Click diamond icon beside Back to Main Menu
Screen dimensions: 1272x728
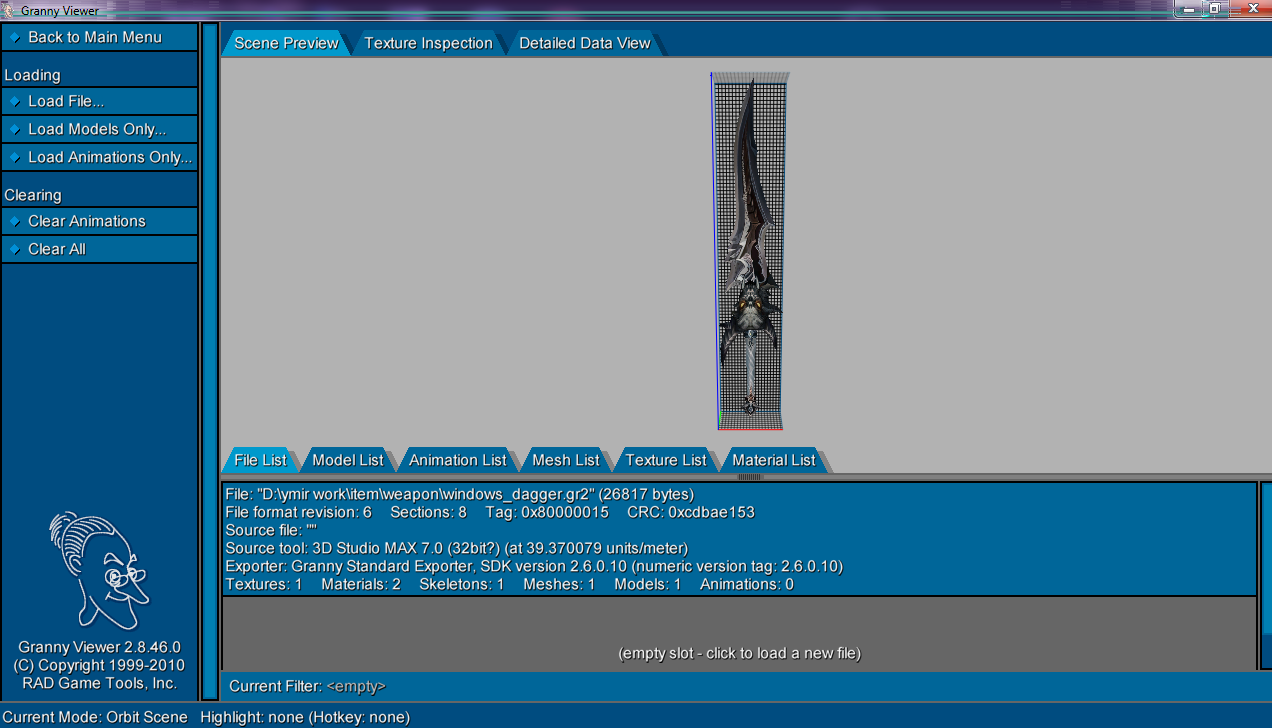(15, 38)
